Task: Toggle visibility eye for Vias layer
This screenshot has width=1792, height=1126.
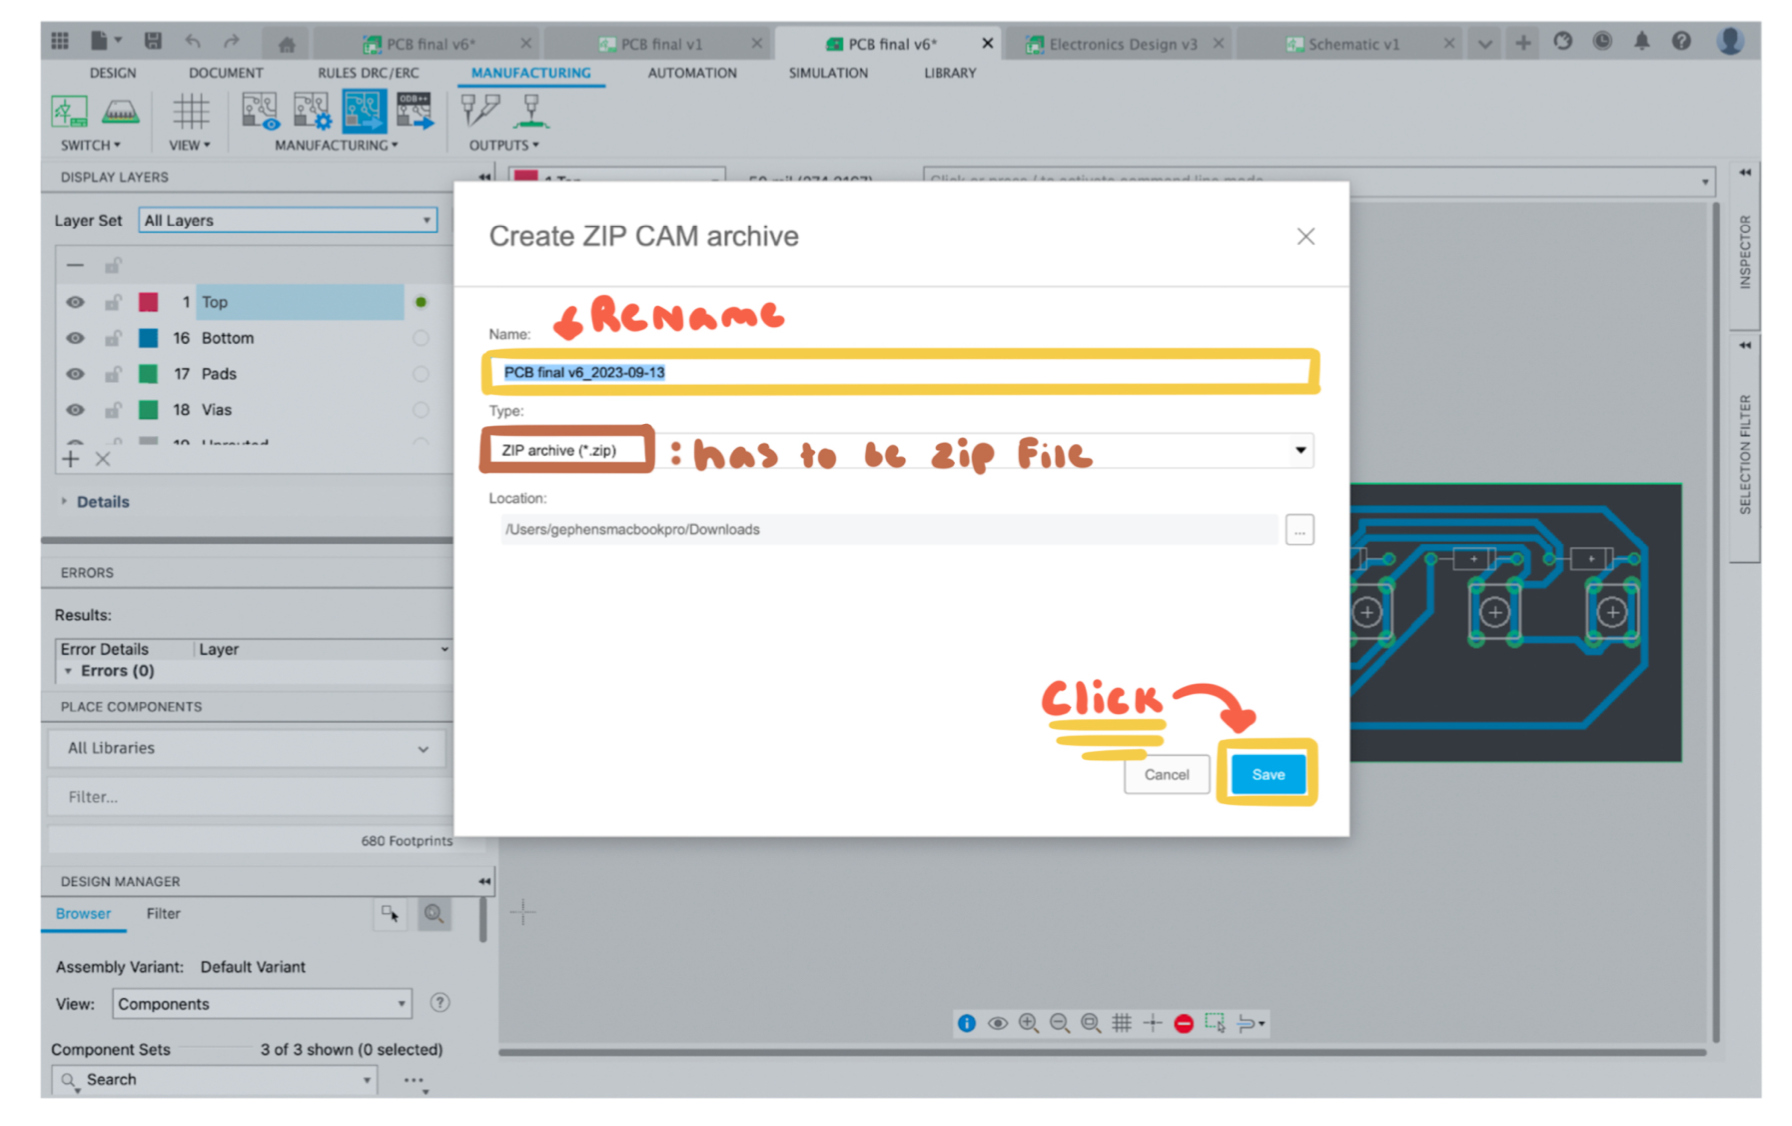Action: [75, 410]
